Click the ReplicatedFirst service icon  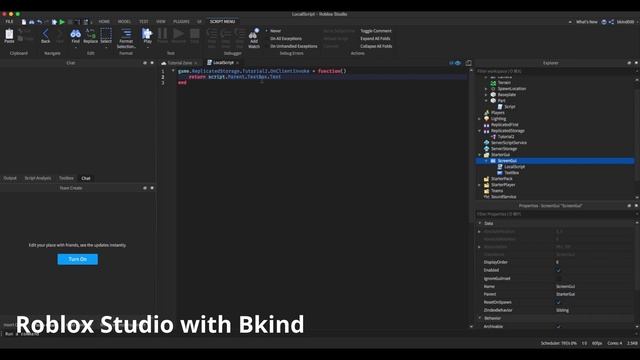487,124
